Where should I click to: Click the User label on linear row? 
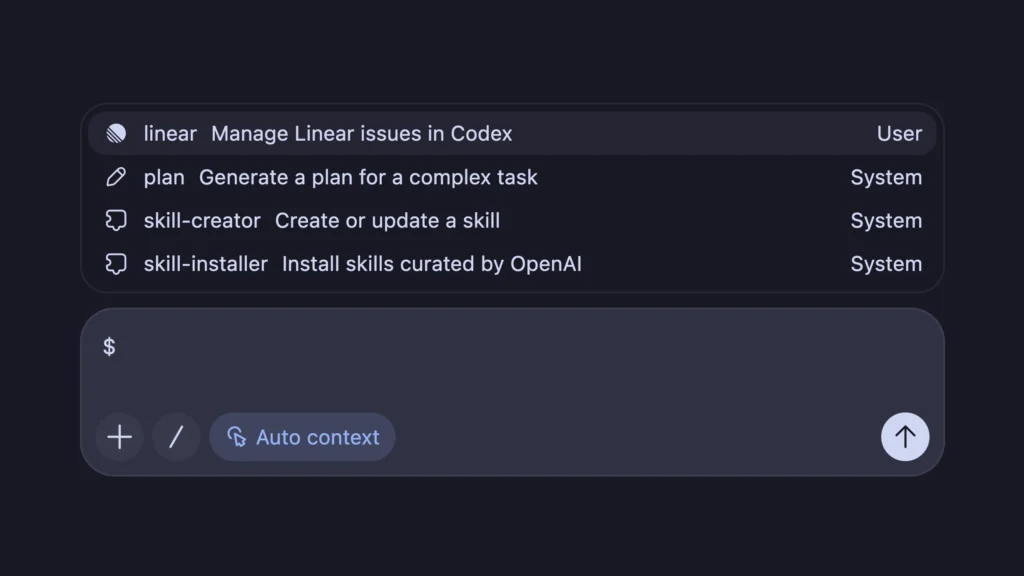(x=899, y=133)
